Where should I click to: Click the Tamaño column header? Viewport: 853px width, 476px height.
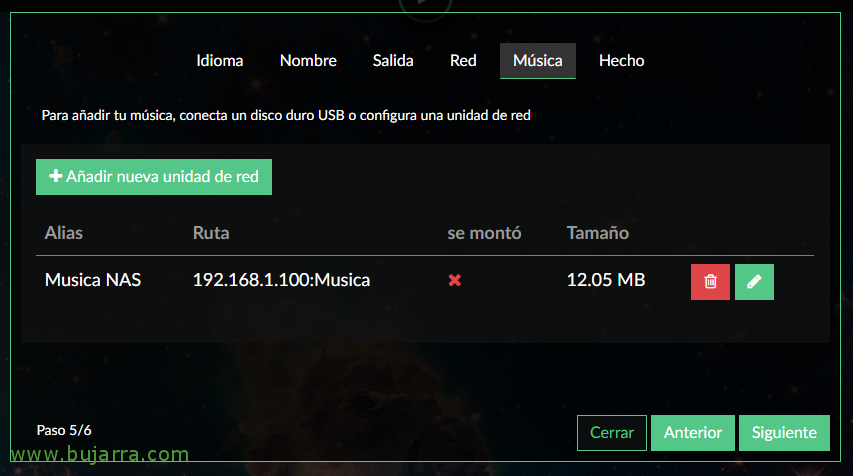(597, 233)
